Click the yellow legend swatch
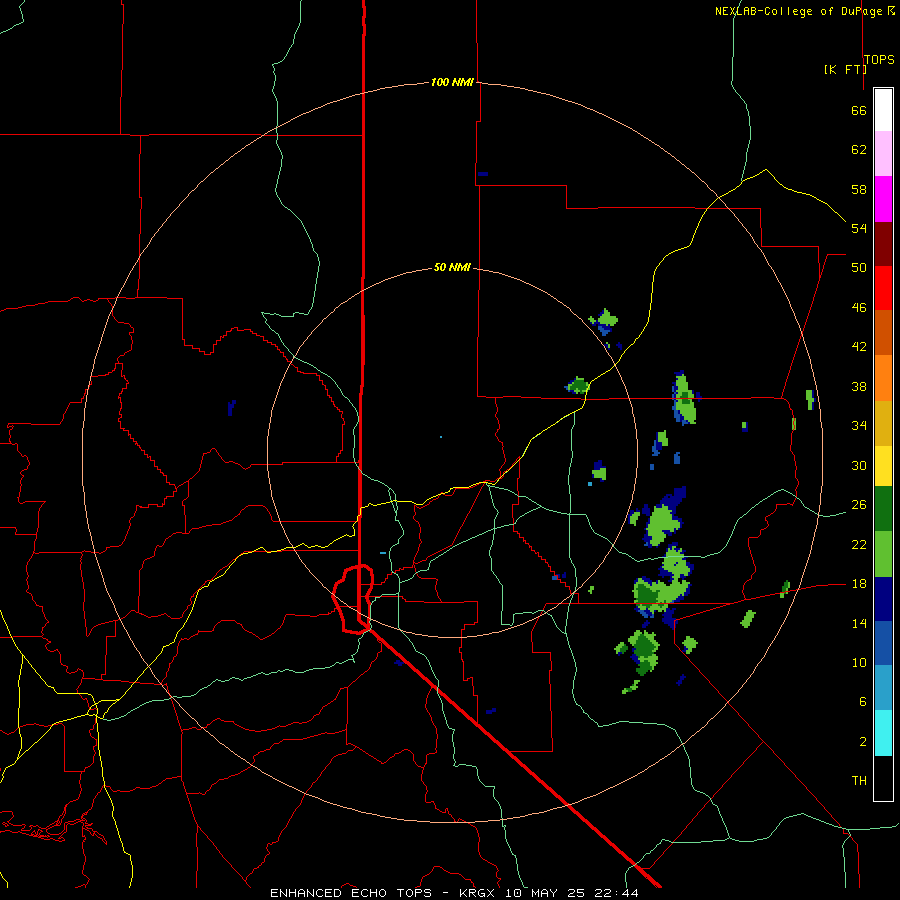The image size is (900, 900). pyautogui.click(x=883, y=465)
